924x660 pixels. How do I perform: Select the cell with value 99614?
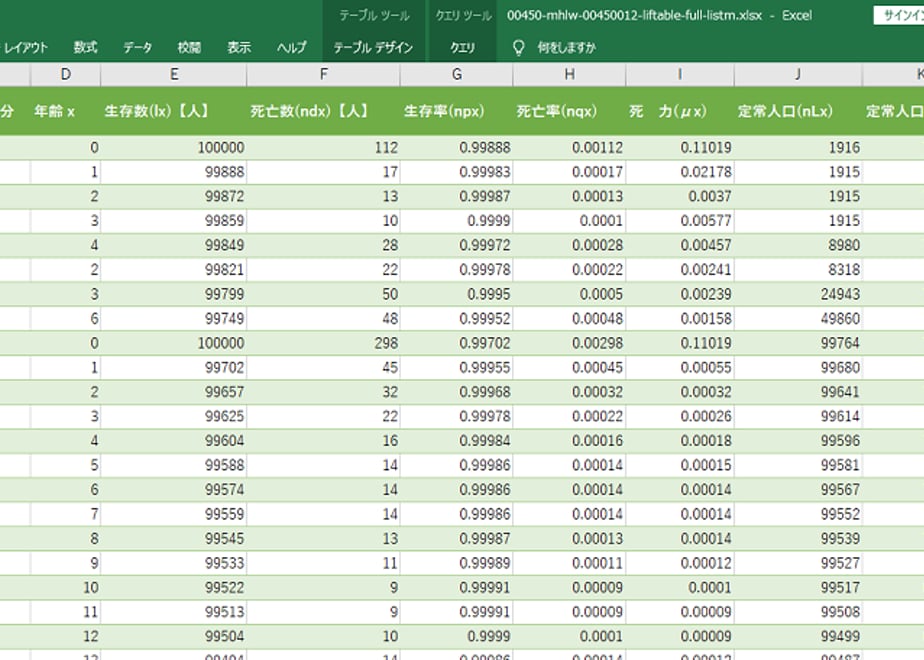pyautogui.click(x=798, y=417)
